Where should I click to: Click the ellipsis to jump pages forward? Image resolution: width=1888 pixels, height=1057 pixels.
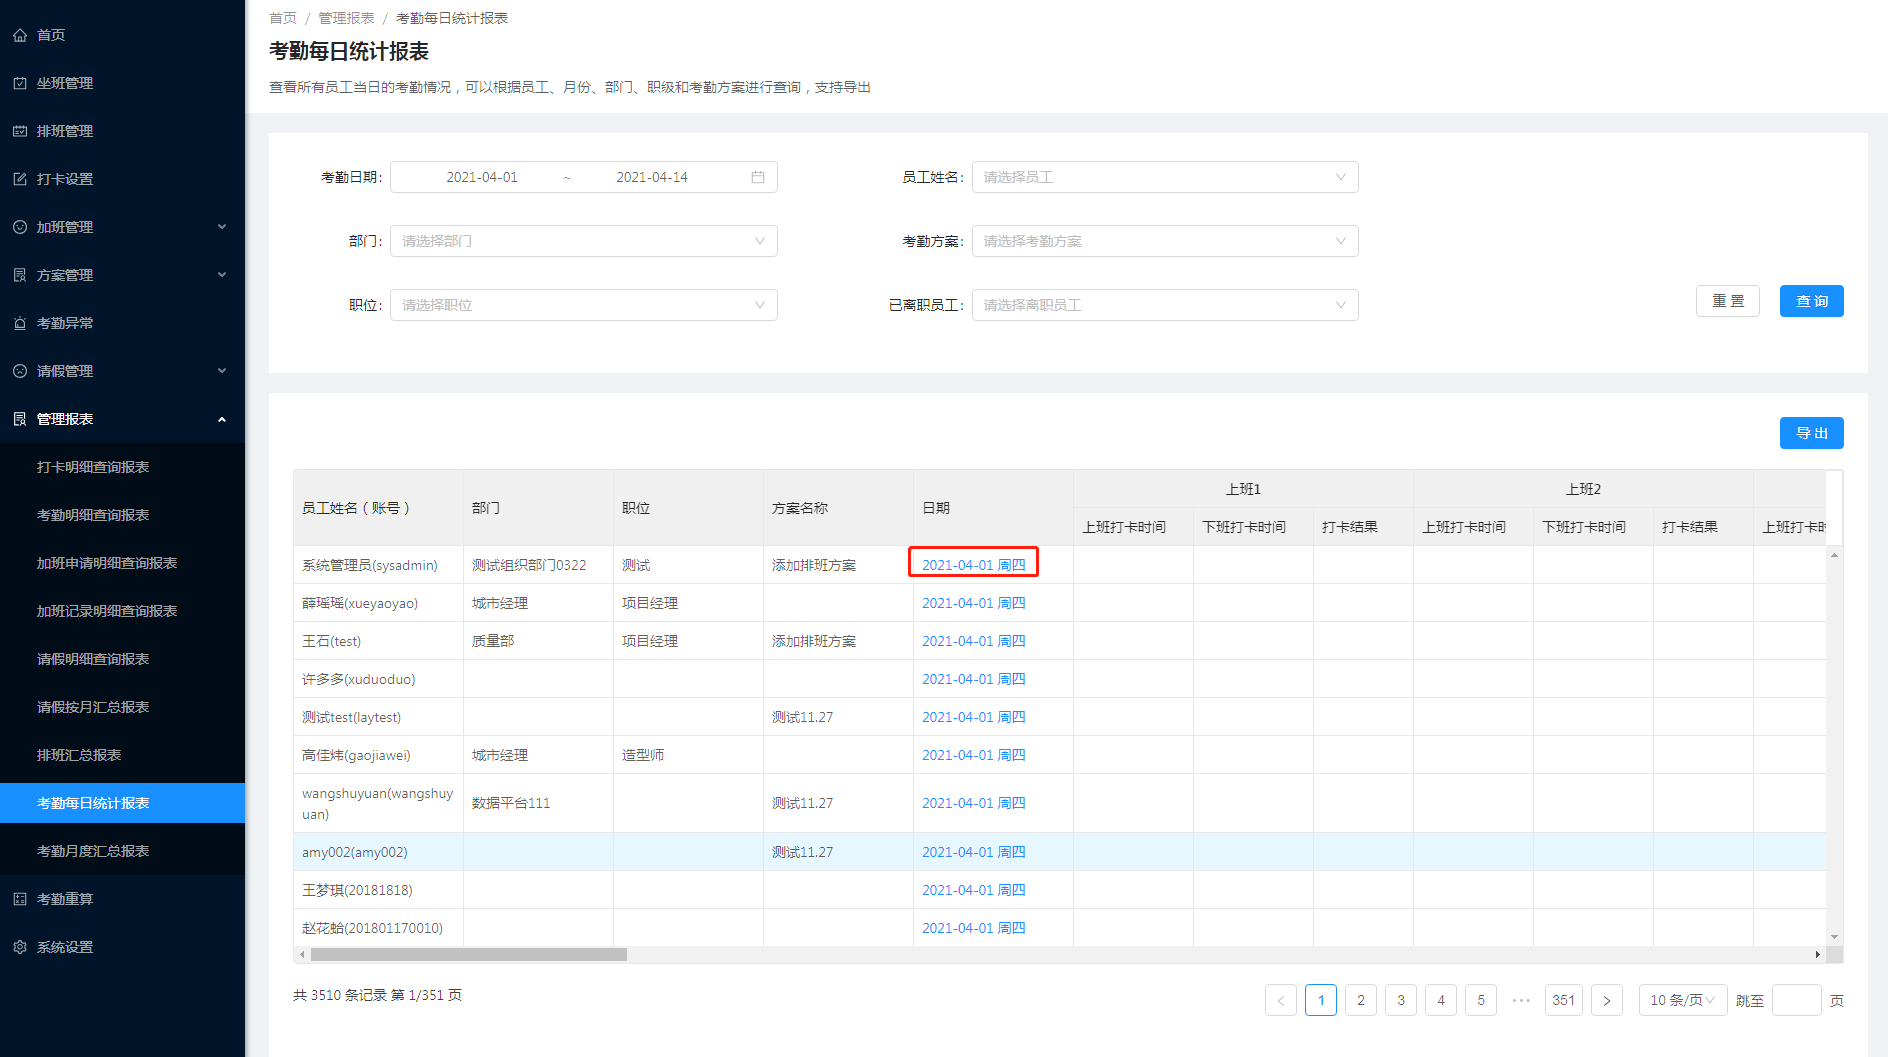pyautogui.click(x=1521, y=1000)
